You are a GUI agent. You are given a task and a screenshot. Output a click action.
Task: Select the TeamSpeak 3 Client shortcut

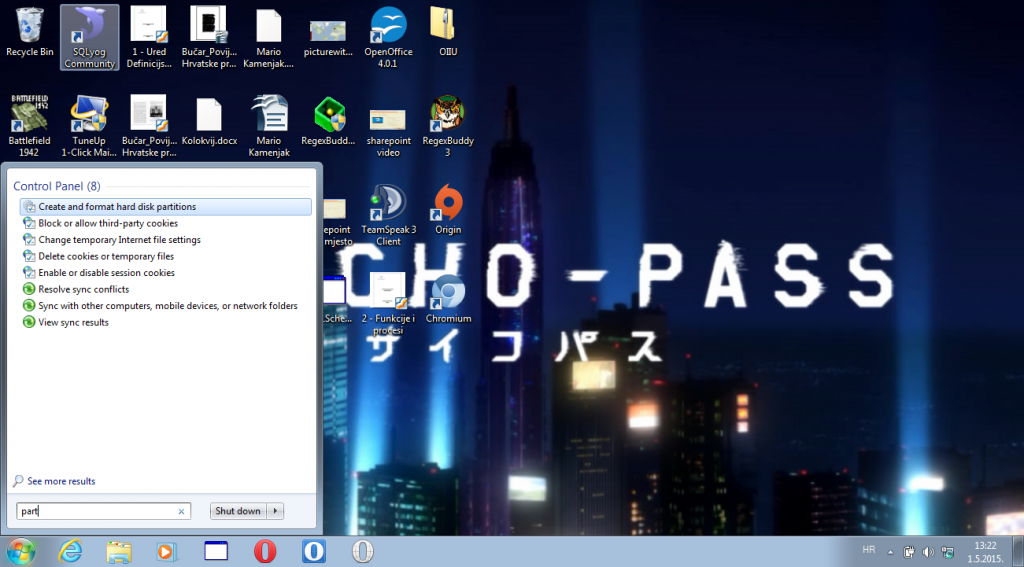click(x=389, y=215)
